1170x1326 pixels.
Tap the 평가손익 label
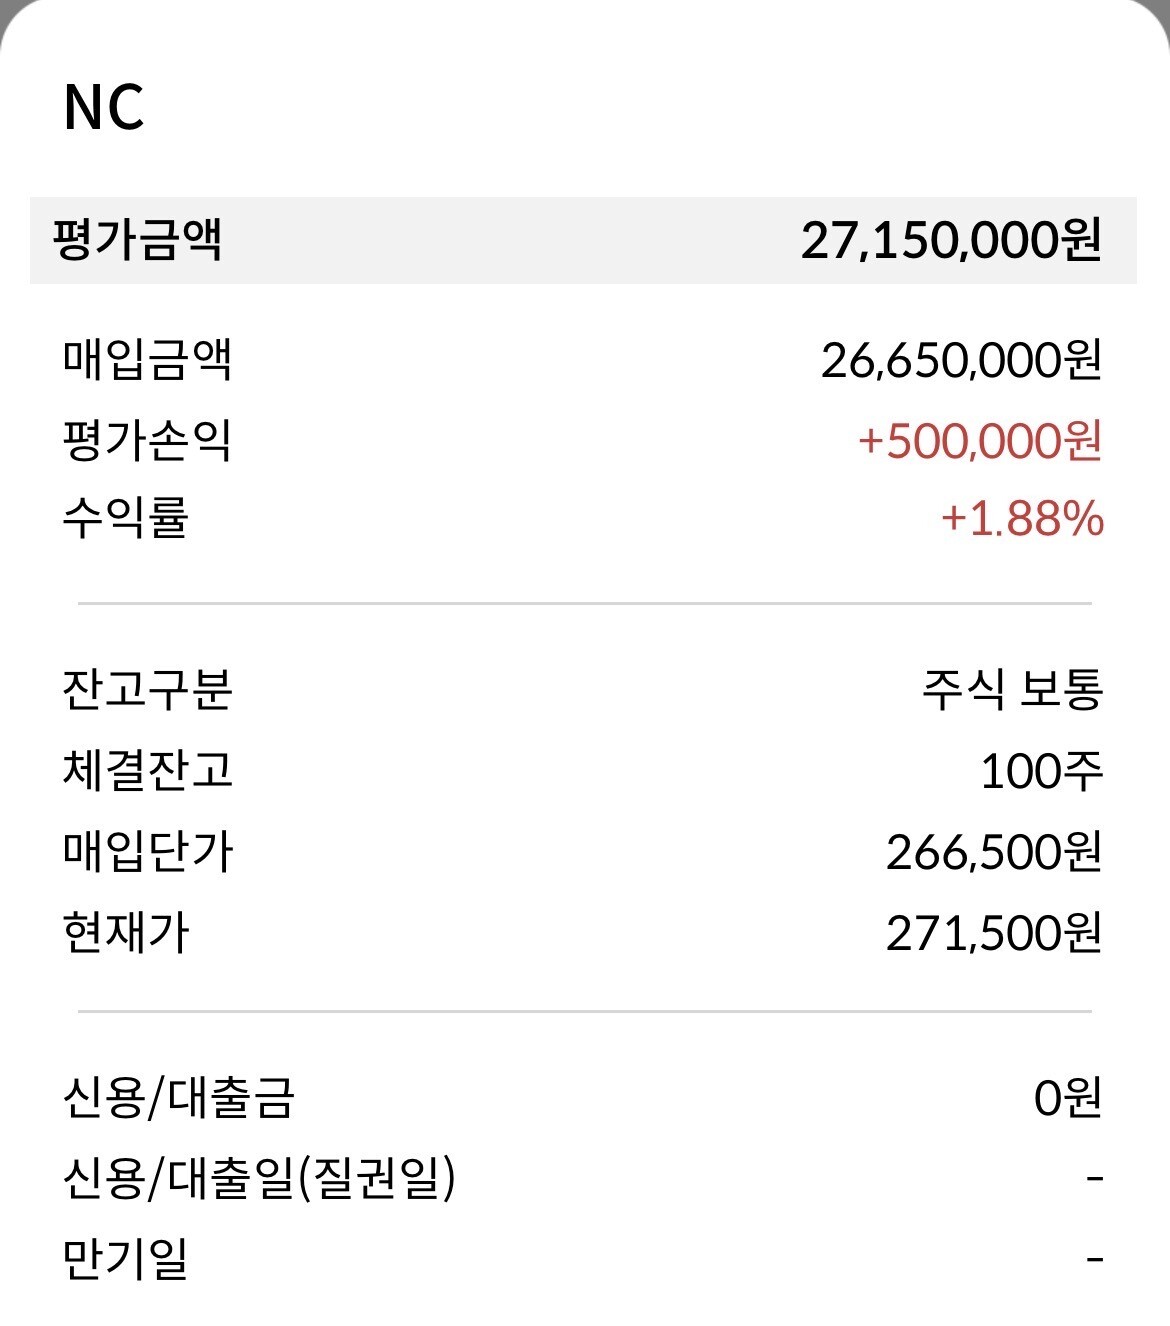click(x=147, y=440)
